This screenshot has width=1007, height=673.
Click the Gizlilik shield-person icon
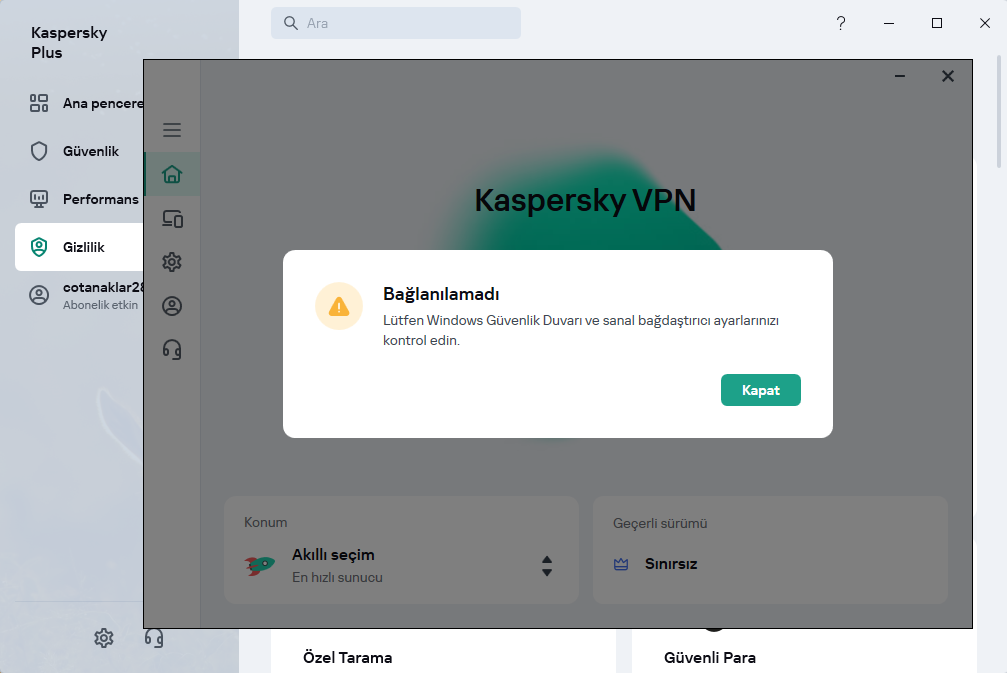39,247
